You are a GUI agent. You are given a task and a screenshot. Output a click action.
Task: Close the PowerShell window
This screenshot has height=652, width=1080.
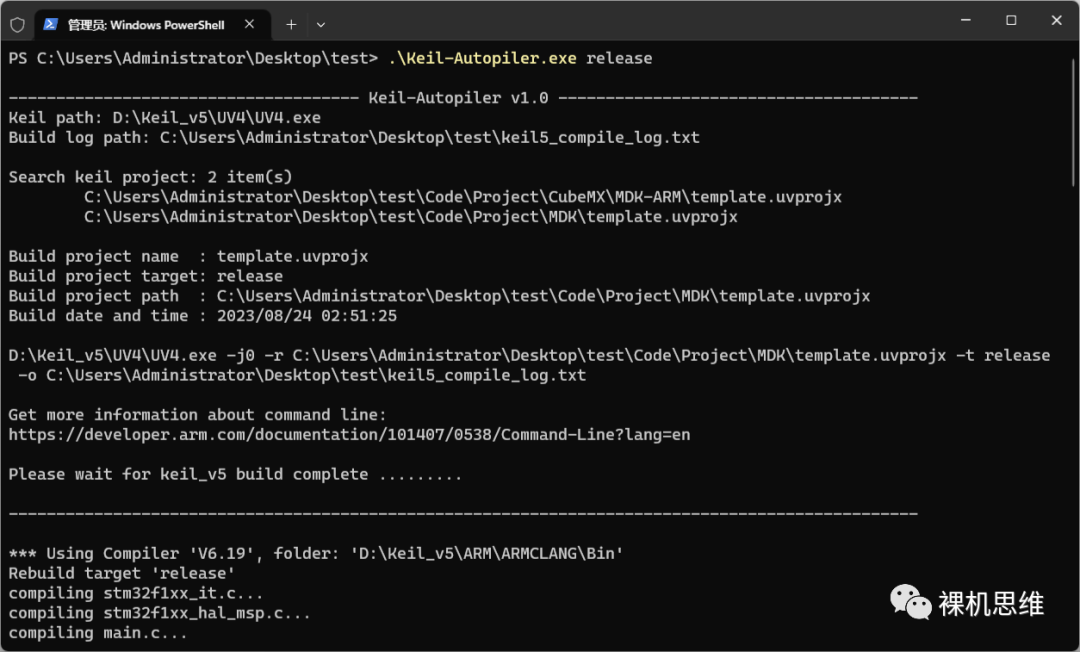(1057, 21)
